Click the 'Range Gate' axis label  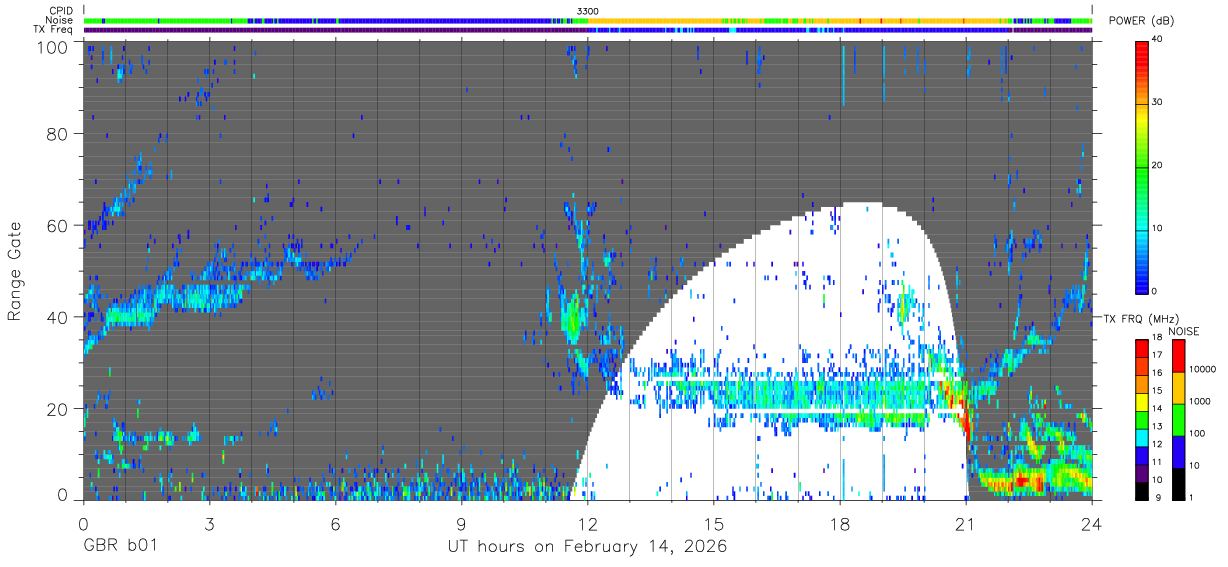pyautogui.click(x=16, y=270)
